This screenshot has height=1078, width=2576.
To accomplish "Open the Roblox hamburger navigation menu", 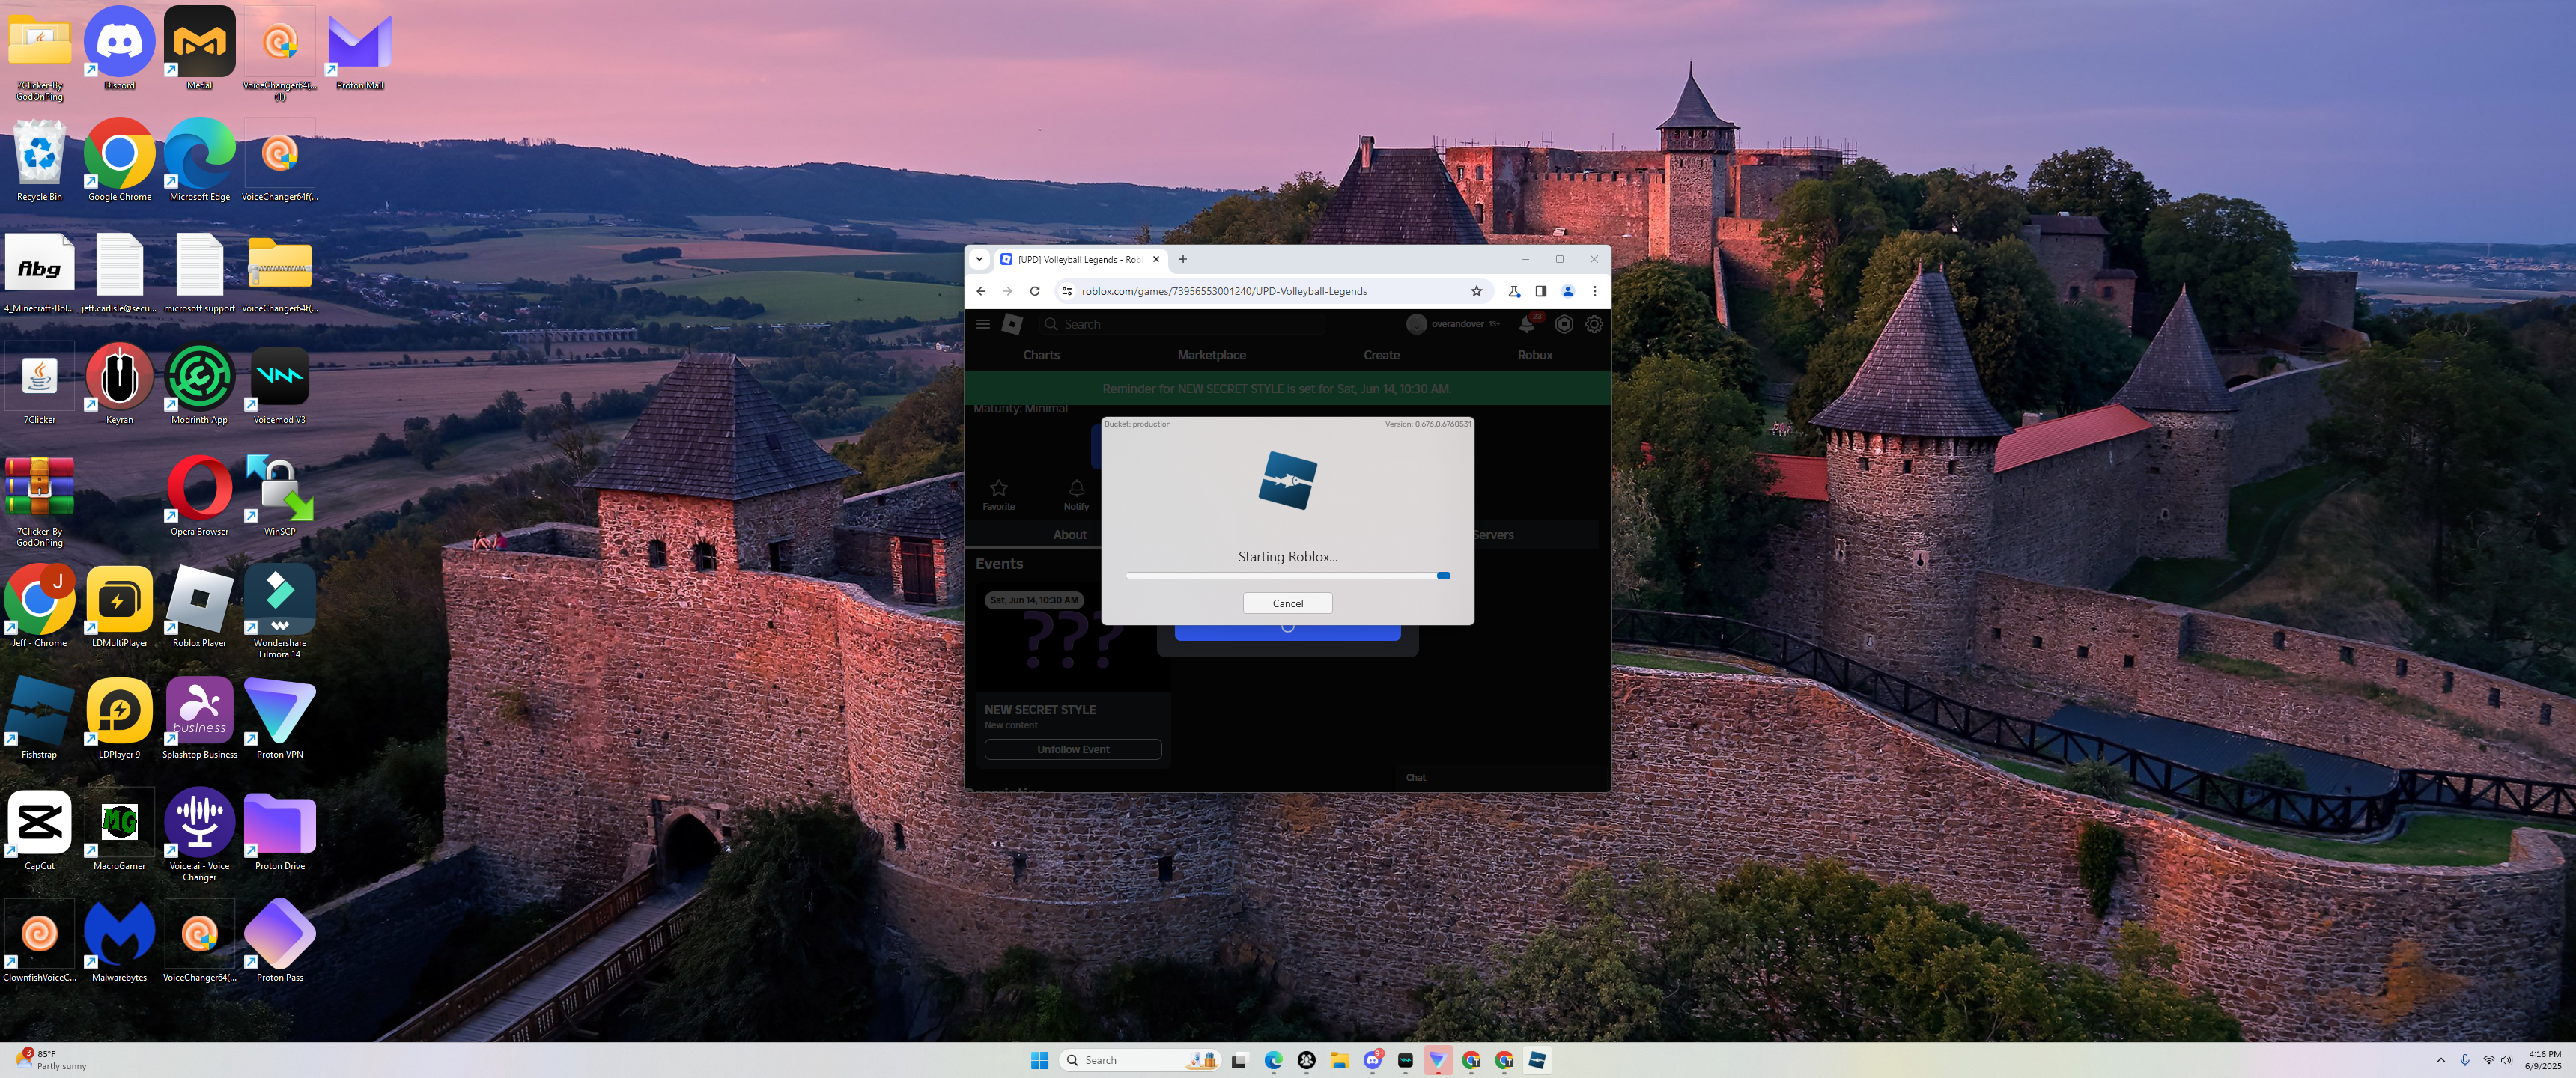I will (x=983, y=324).
